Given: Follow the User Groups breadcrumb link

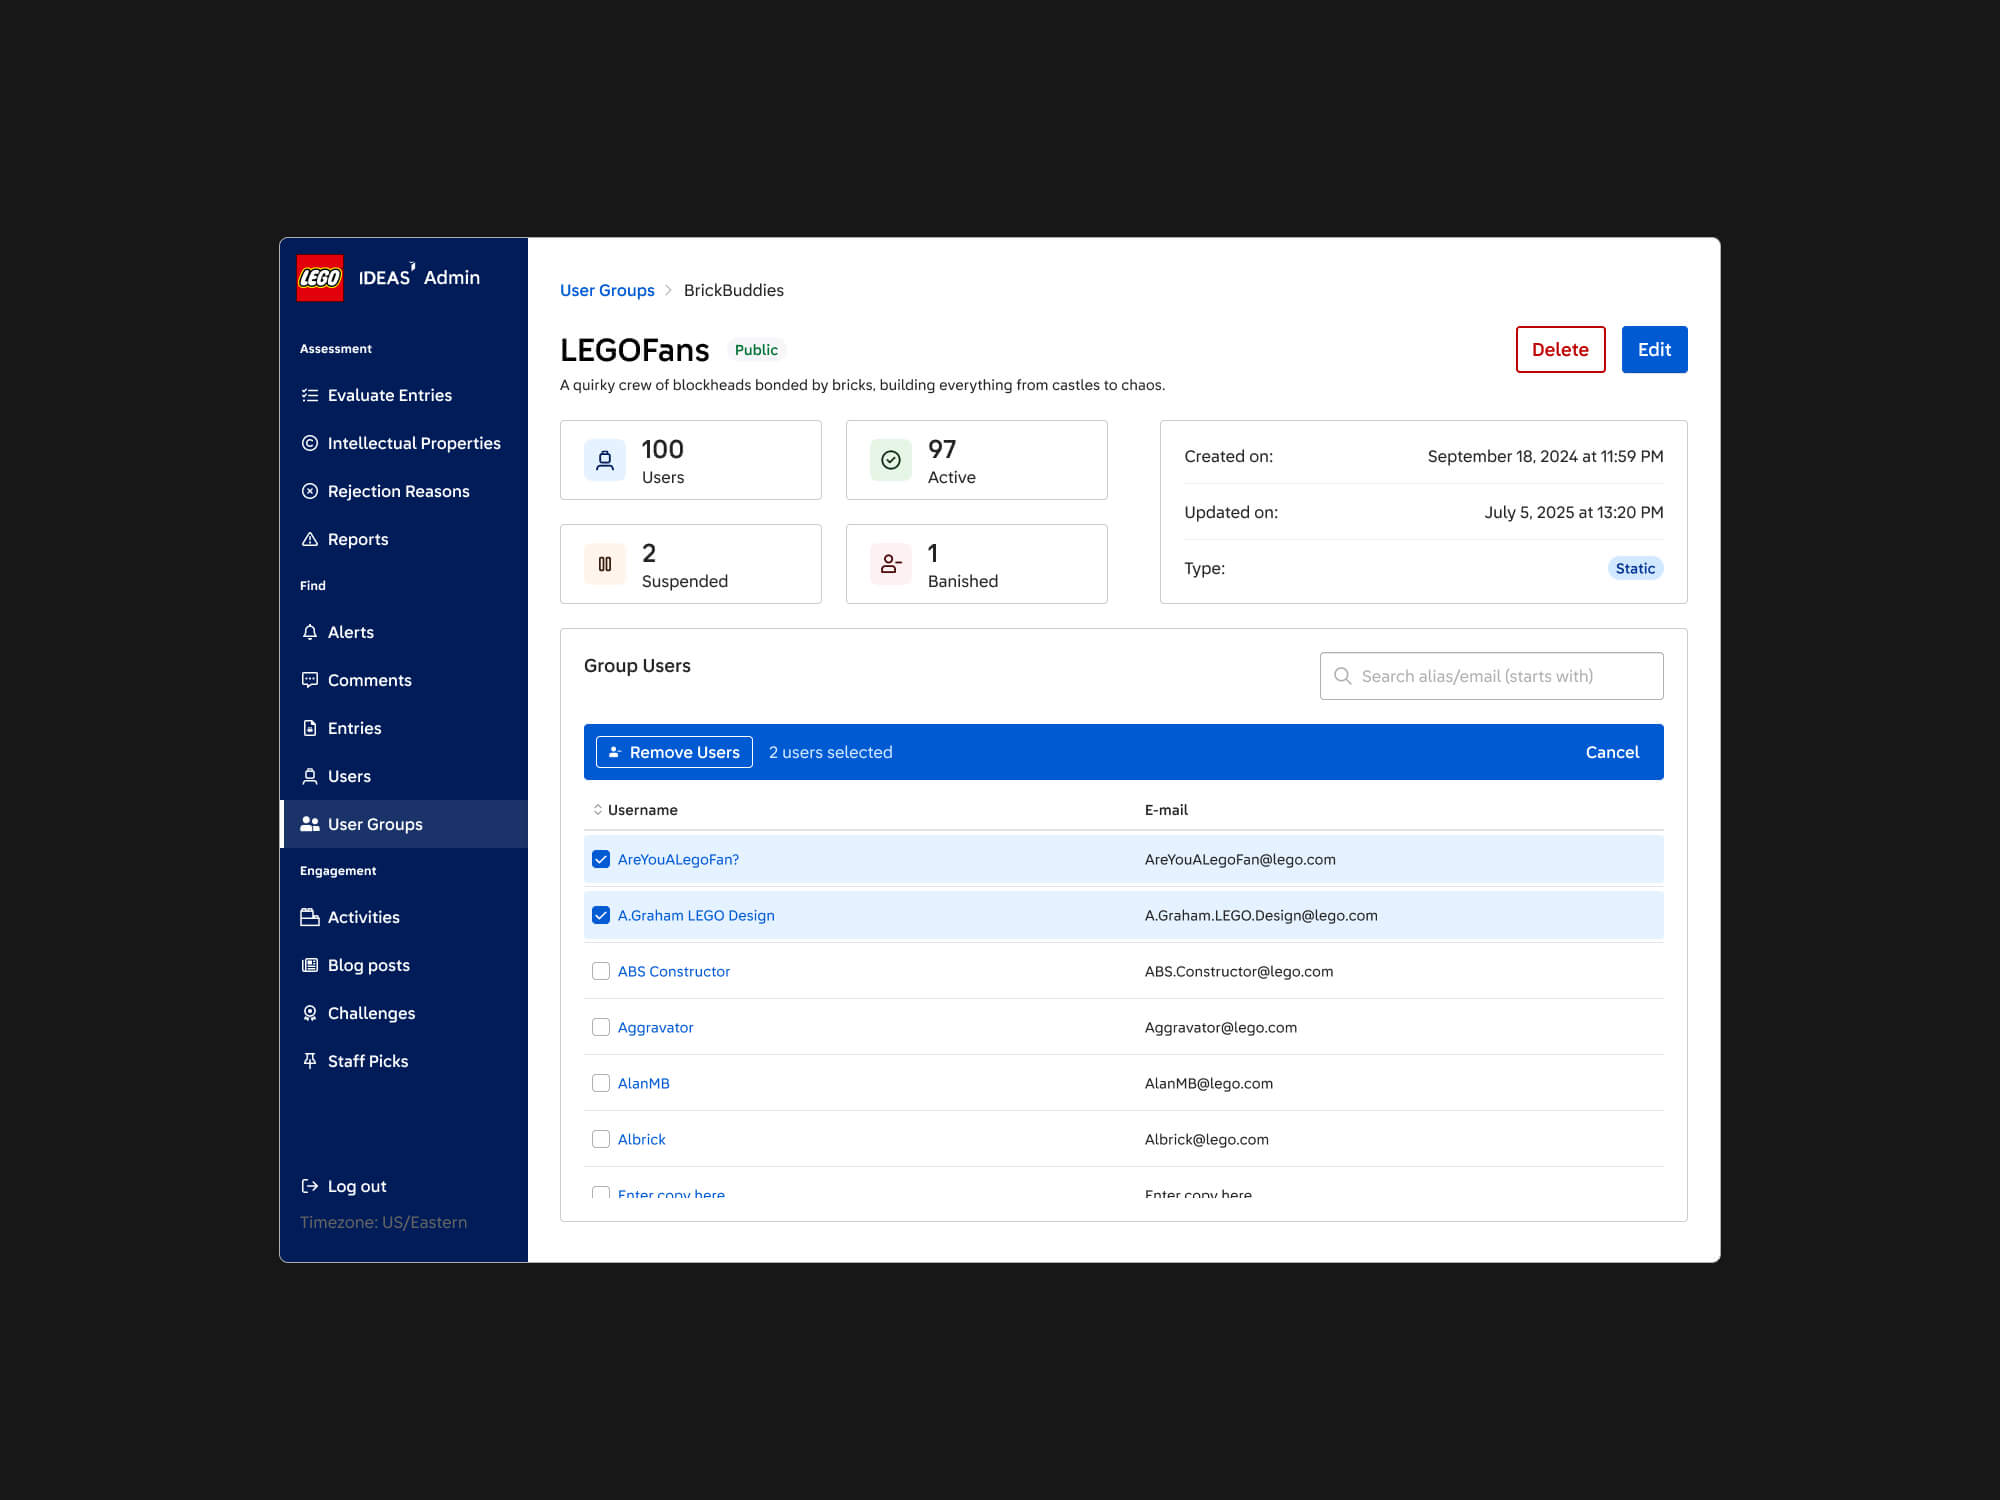Looking at the screenshot, I should (x=607, y=290).
